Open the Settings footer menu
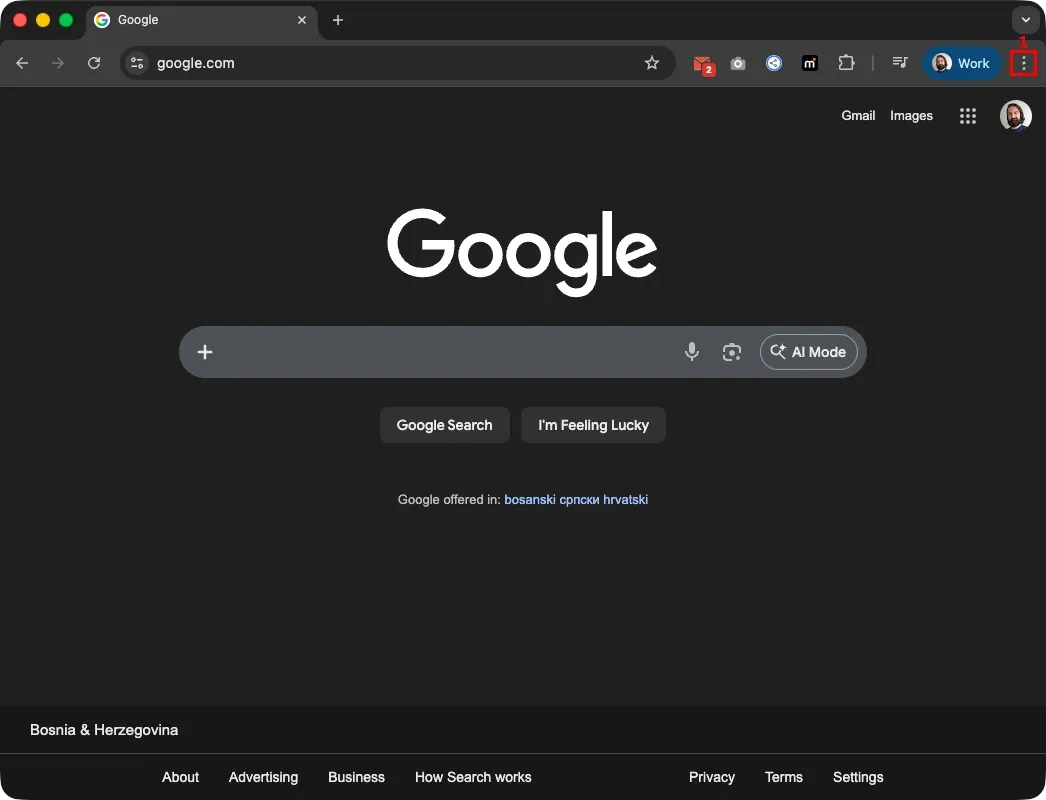The width and height of the screenshot is (1046, 800). 858,777
